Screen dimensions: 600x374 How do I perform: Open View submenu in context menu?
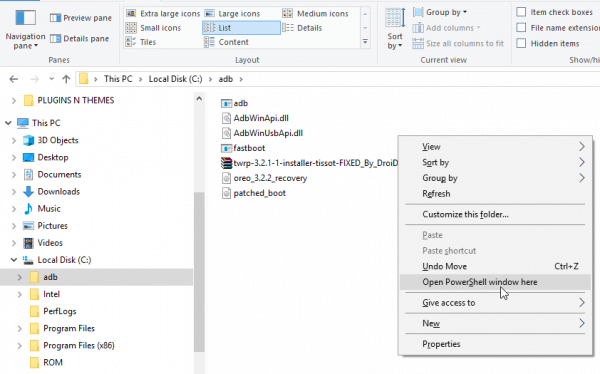[x=495, y=147]
